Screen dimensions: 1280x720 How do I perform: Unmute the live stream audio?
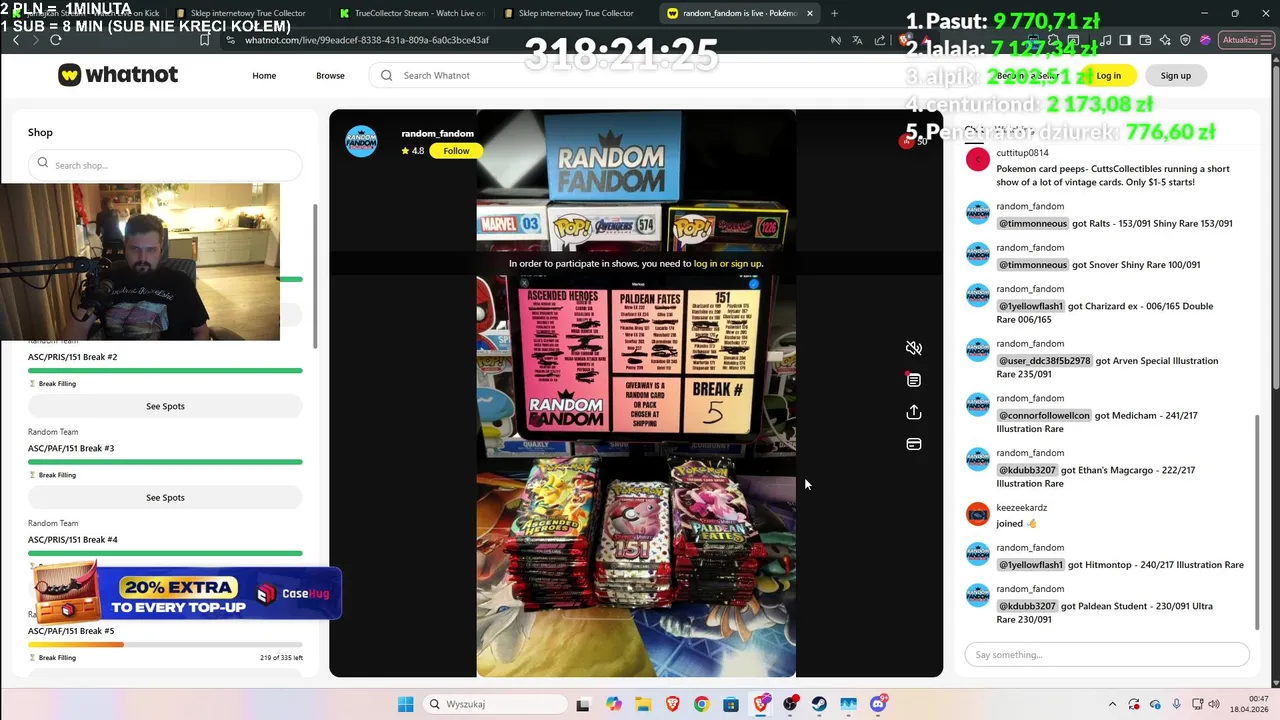coord(913,348)
